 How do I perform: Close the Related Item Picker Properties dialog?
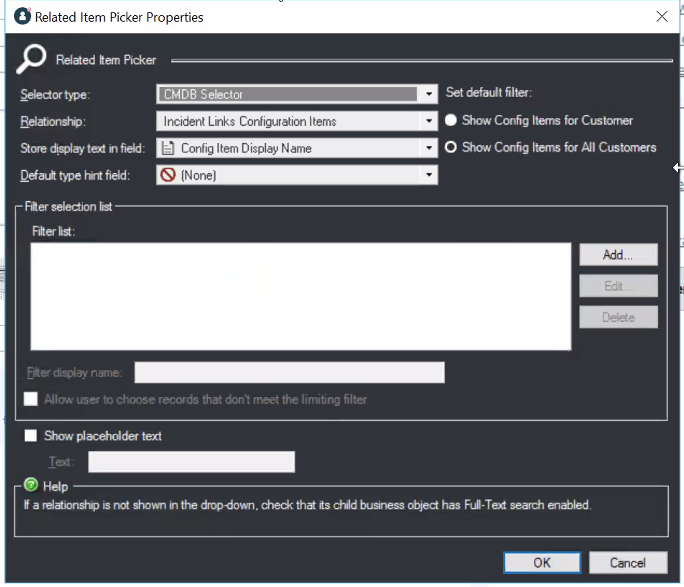tap(661, 16)
